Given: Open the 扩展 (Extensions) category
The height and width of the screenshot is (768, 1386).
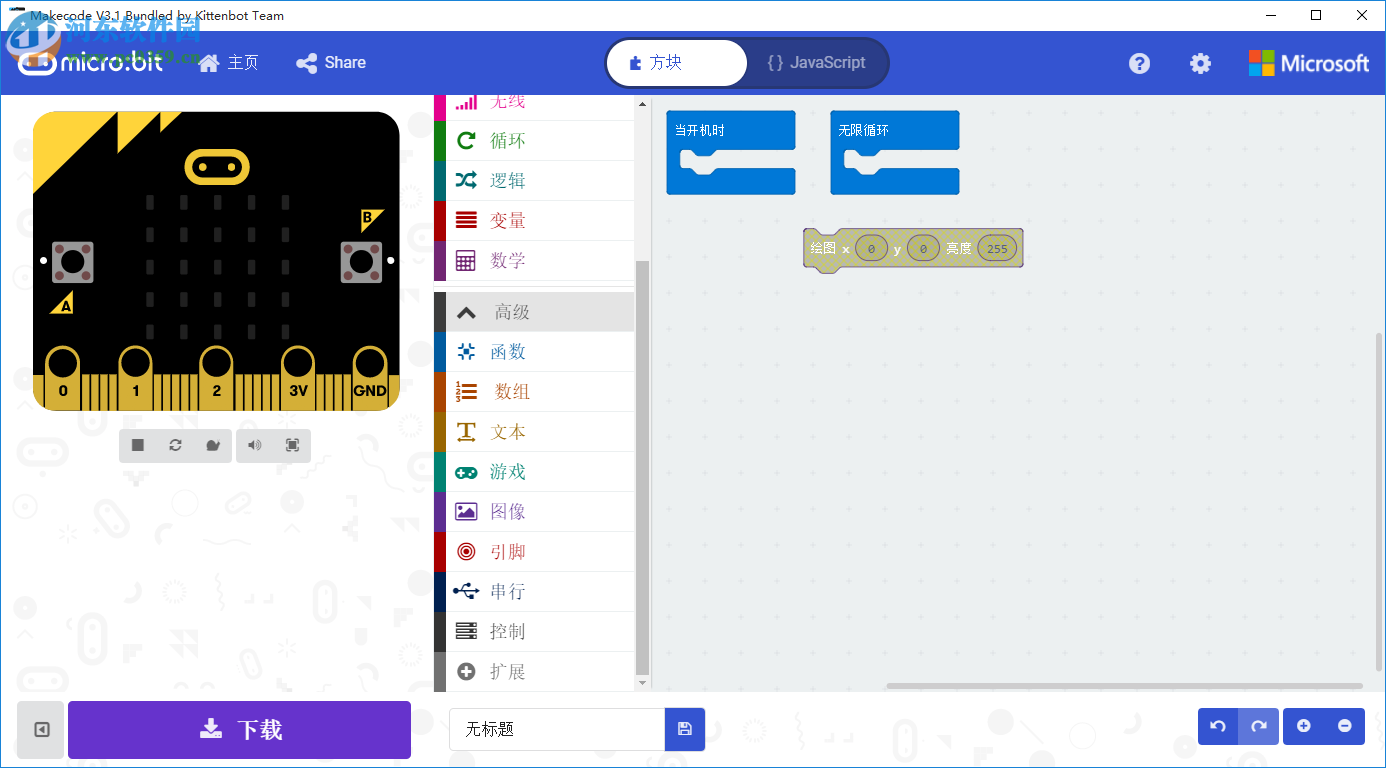Looking at the screenshot, I should click(506, 671).
